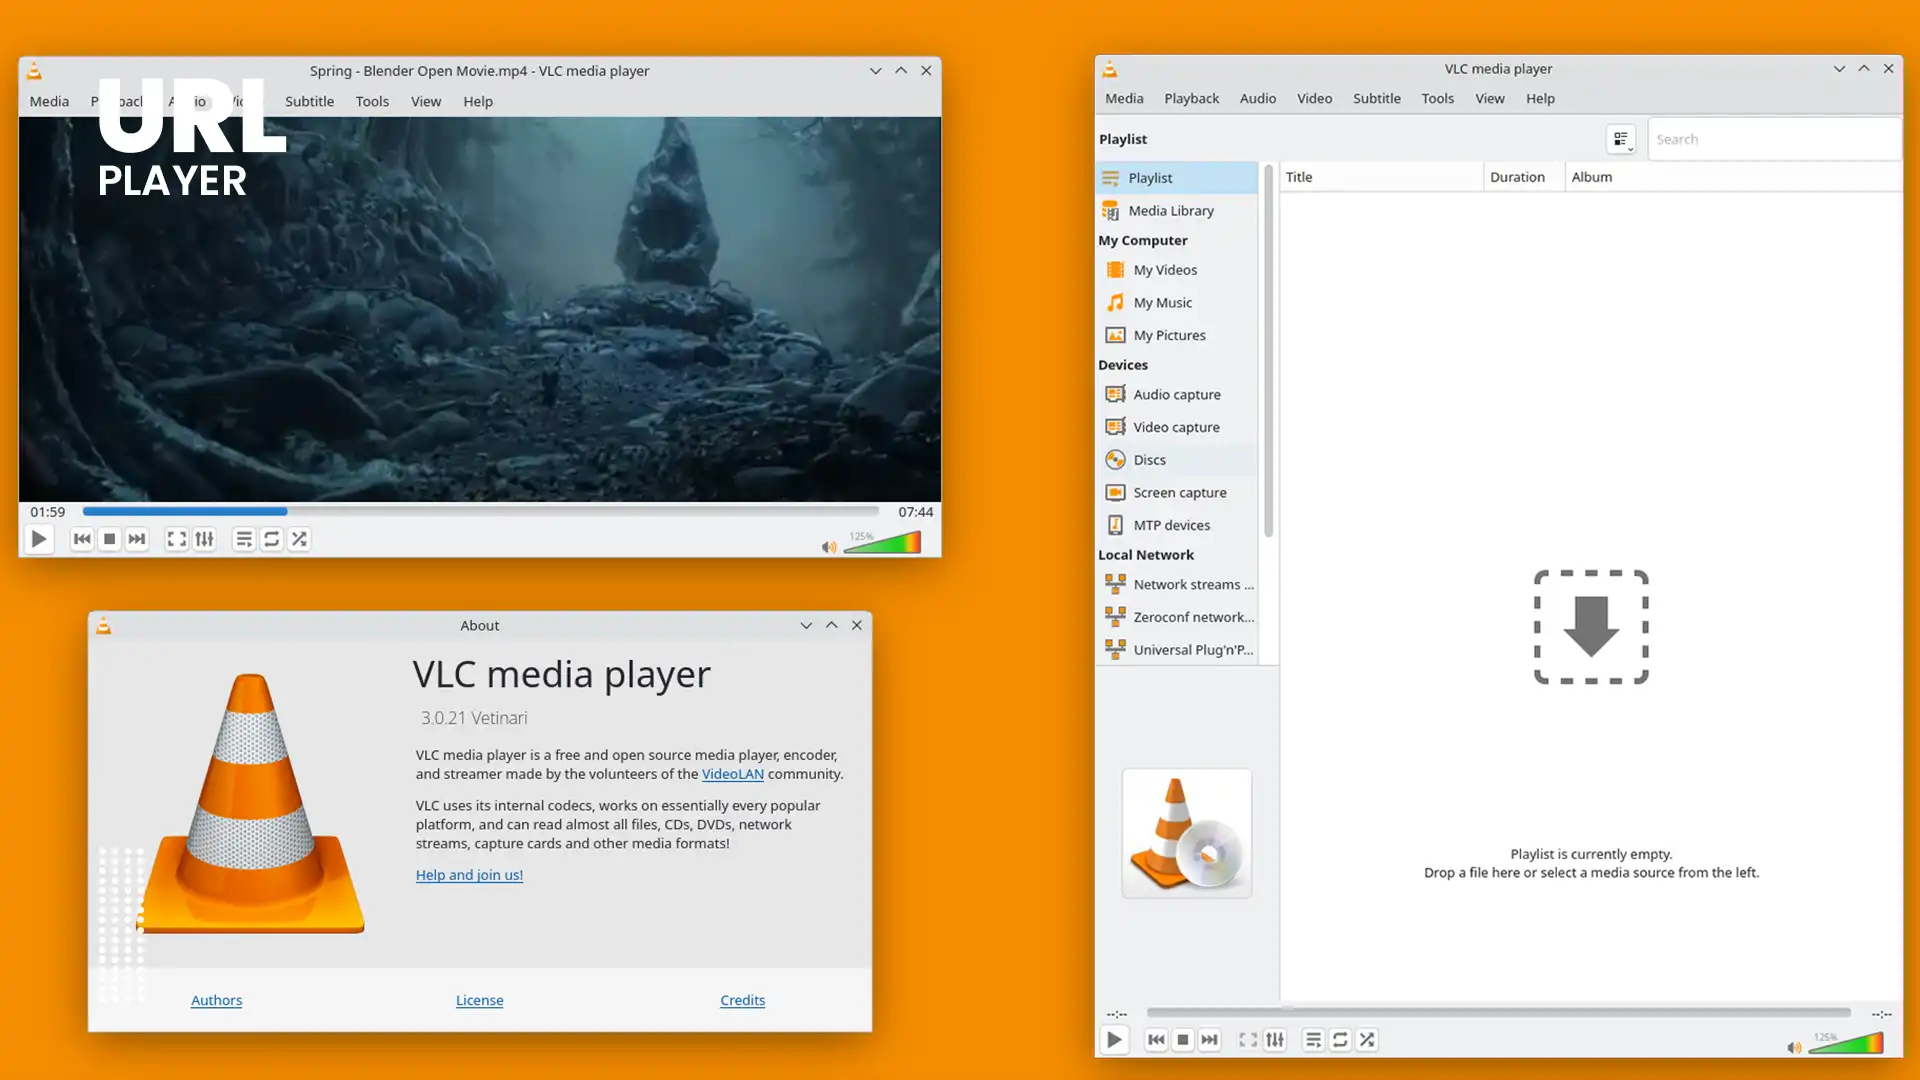
Task: Open the Subtitle menu
Action: [x=309, y=101]
